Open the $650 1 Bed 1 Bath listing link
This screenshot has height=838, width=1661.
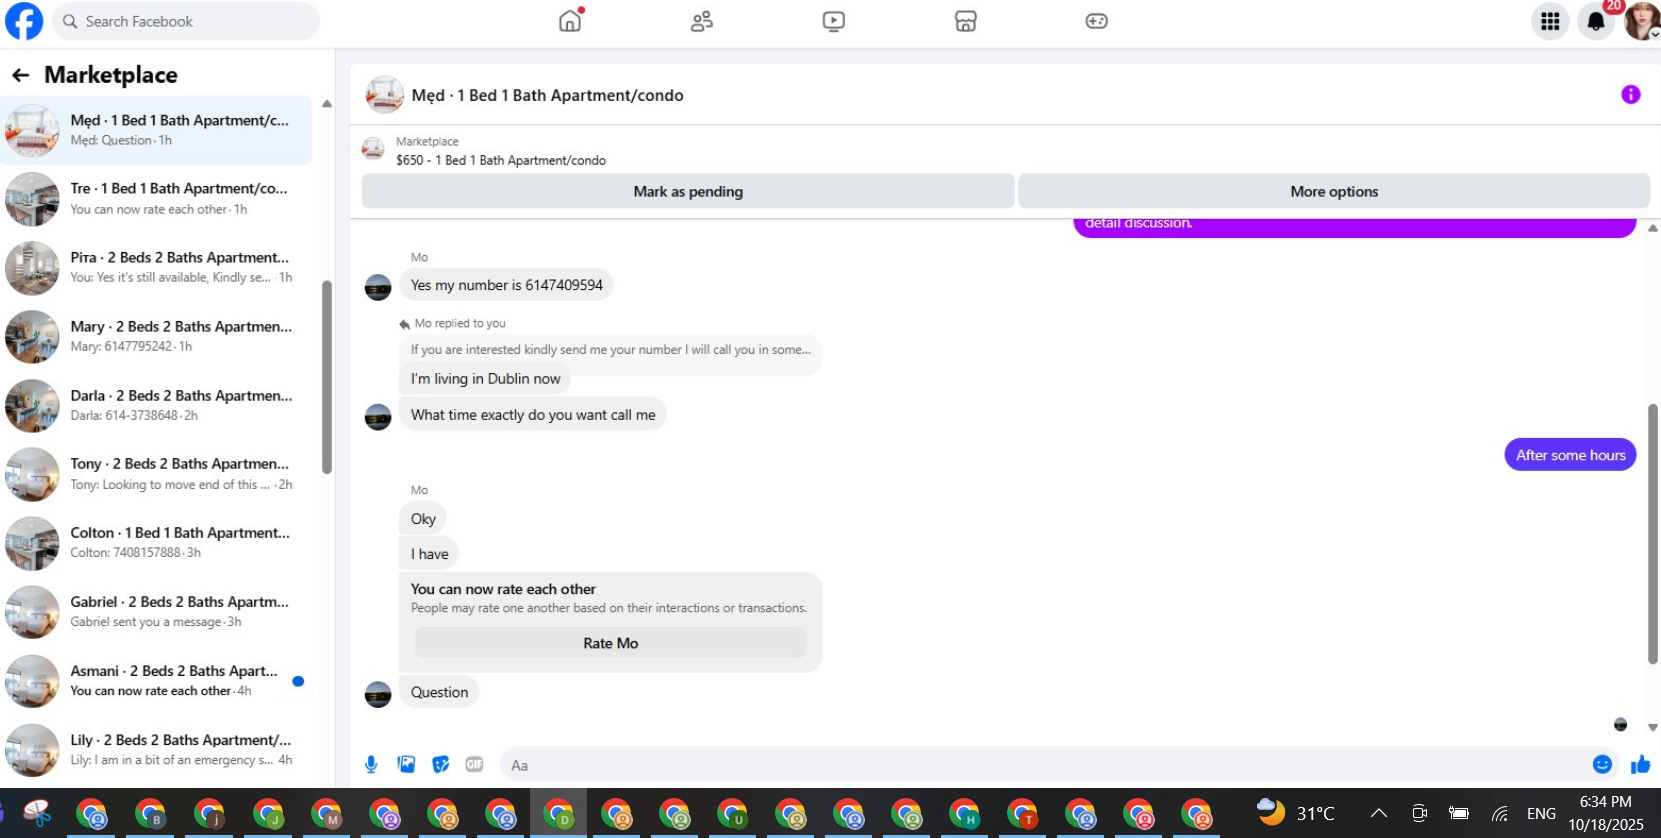click(x=500, y=160)
